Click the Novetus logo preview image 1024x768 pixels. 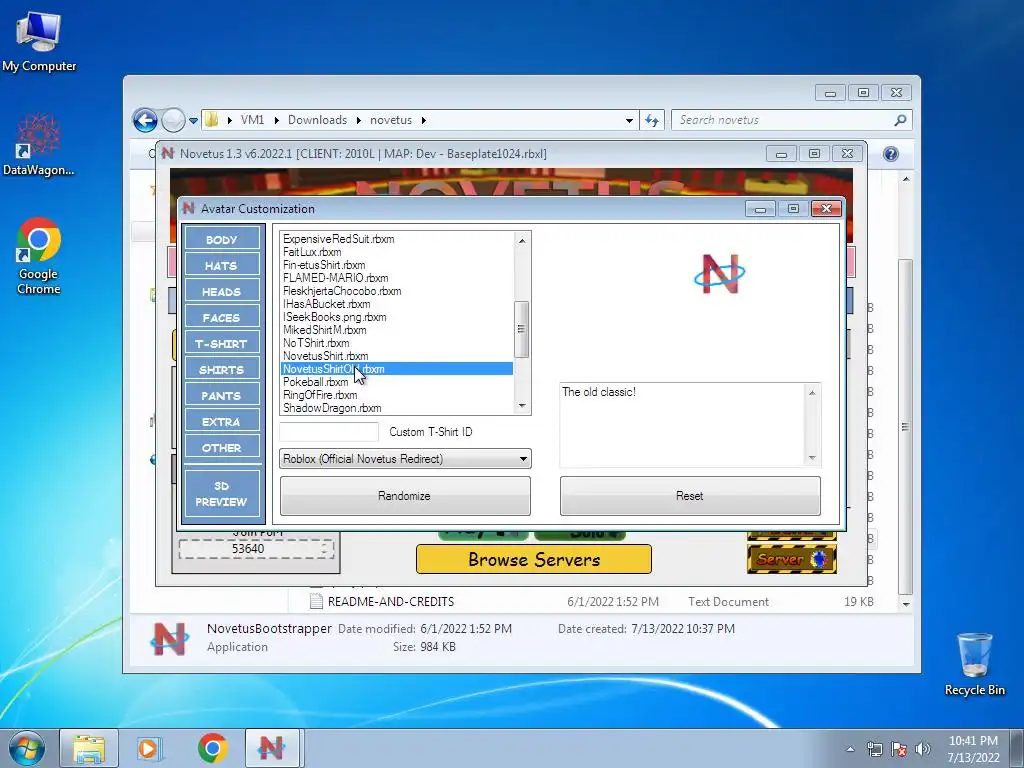pyautogui.click(x=720, y=274)
